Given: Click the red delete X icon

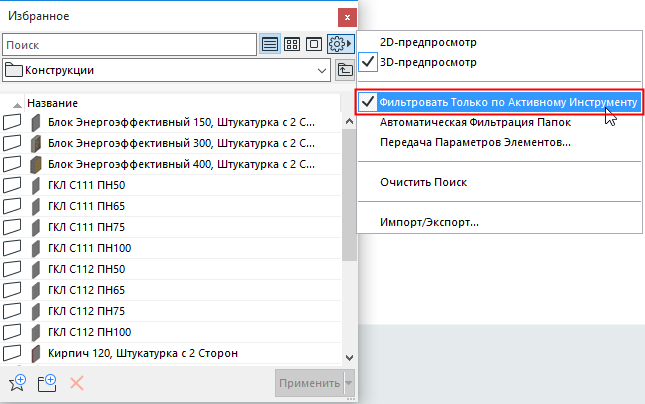Looking at the screenshot, I should pos(77,383).
